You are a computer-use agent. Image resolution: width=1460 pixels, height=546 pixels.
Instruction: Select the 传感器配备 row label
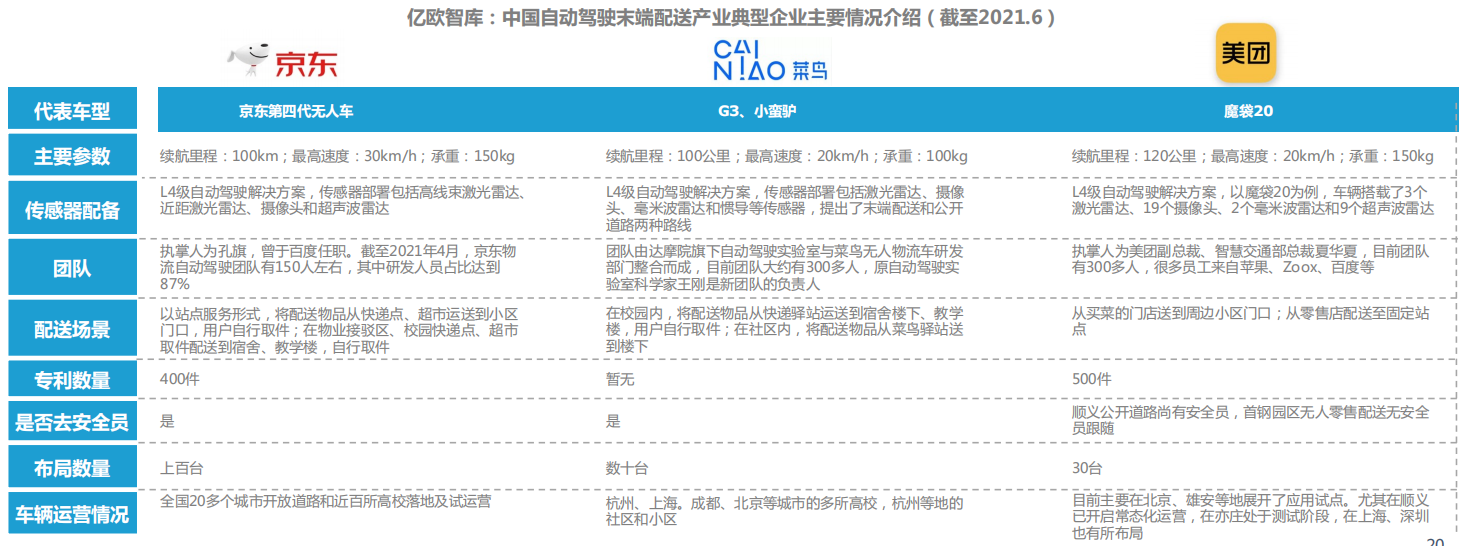(72, 209)
